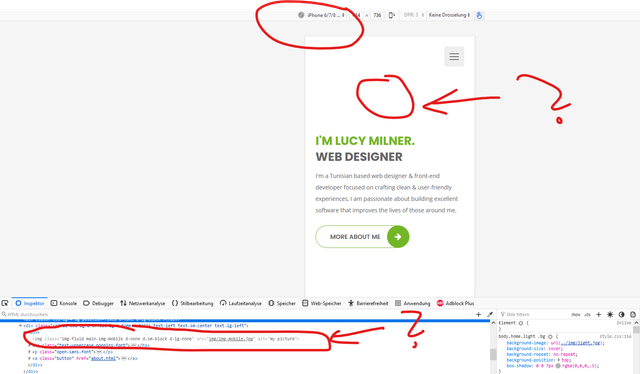
Task: Click the viewport height field showing 736
Action: click(377, 15)
